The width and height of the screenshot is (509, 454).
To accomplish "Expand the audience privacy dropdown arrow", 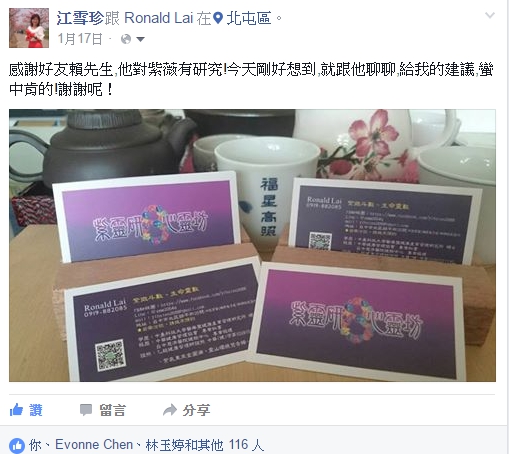I will pos(140,40).
